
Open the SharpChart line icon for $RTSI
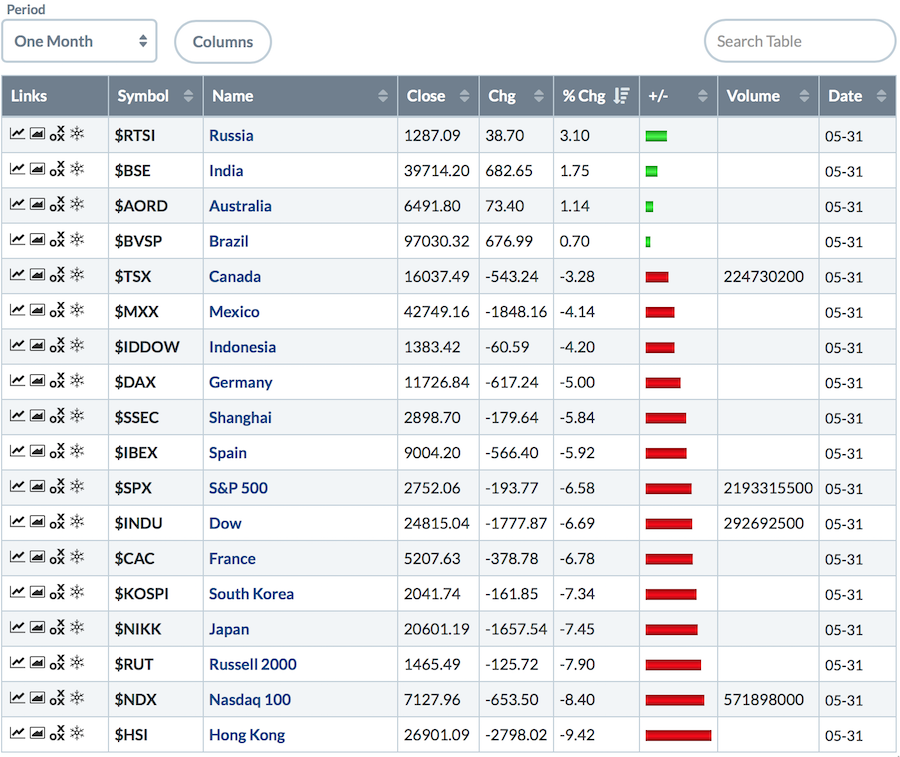pos(17,134)
